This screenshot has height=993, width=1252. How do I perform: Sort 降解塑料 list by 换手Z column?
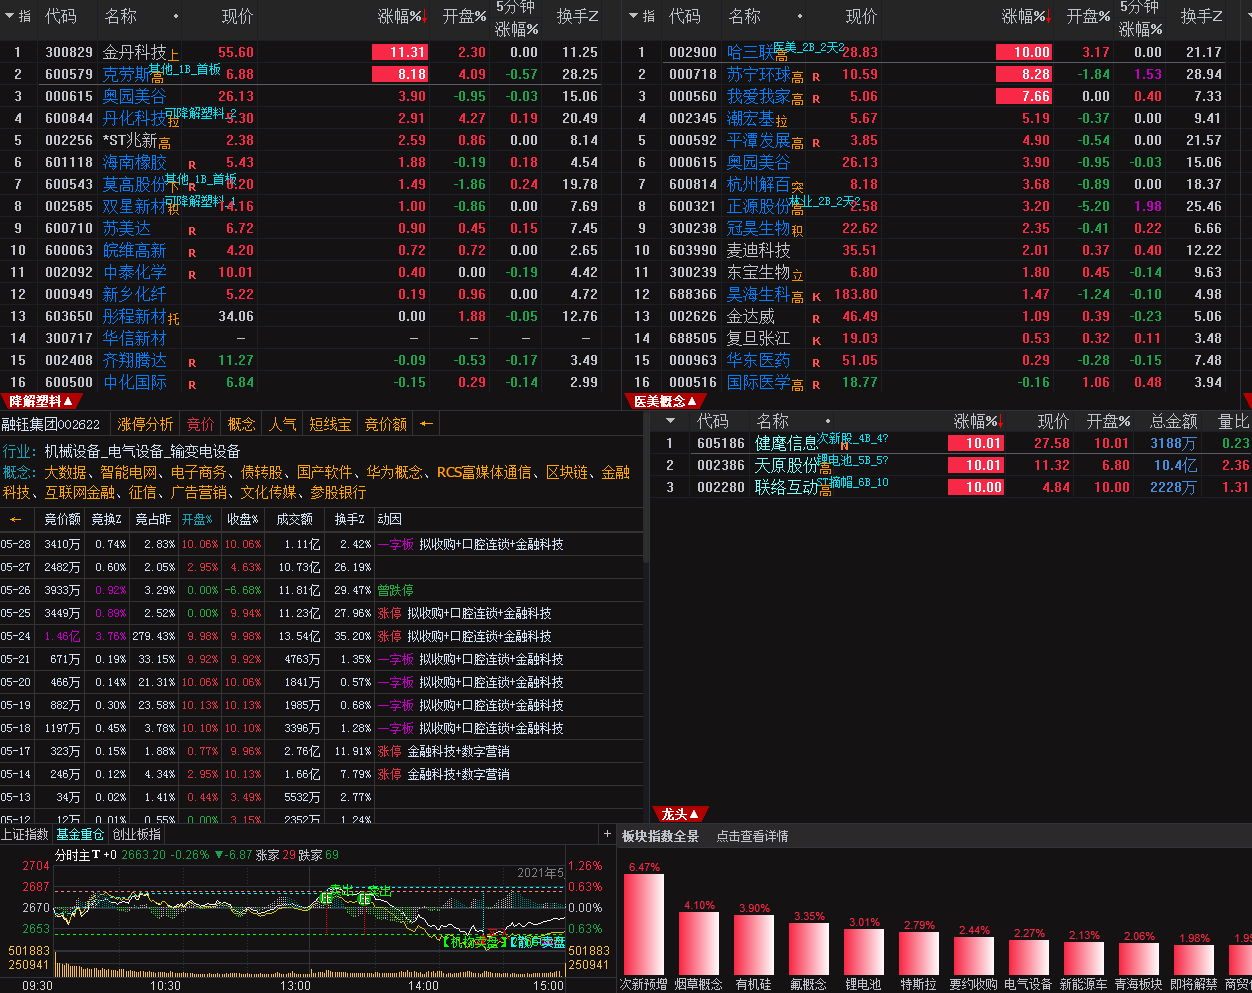(x=578, y=17)
